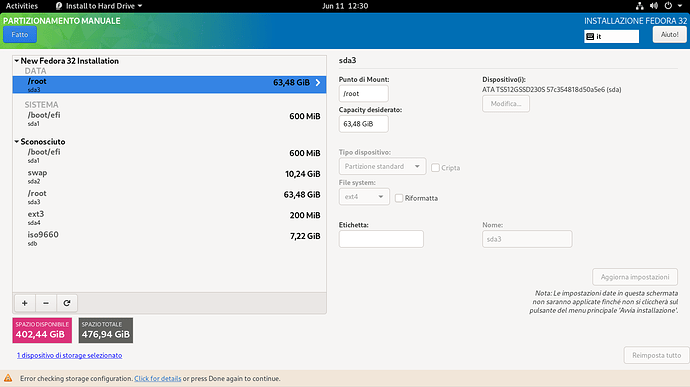Click the Aggiorna impostazioni button
Image resolution: width=690 pixels, height=387 pixels.
tap(635, 277)
